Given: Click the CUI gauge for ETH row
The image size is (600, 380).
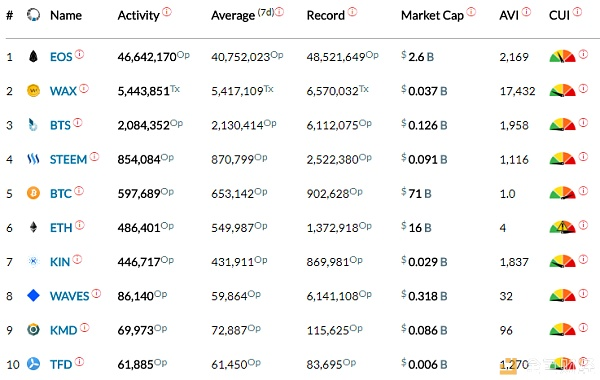Looking at the screenshot, I should point(562,227).
